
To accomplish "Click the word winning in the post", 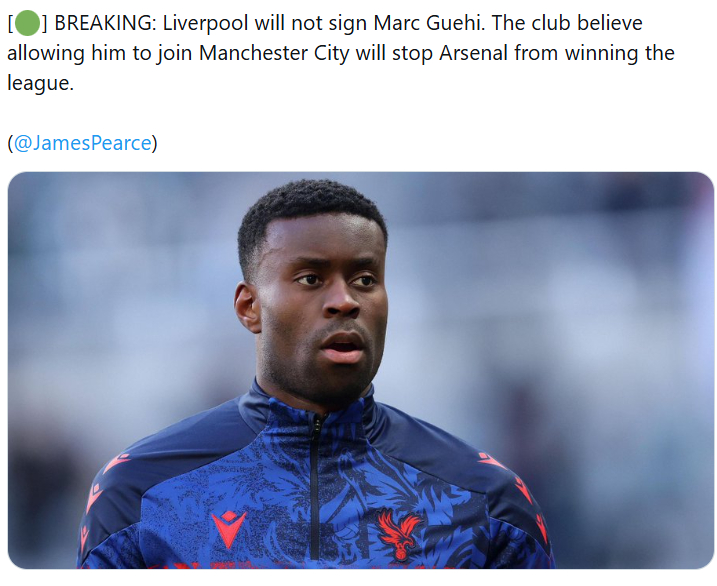I will click(x=601, y=53).
